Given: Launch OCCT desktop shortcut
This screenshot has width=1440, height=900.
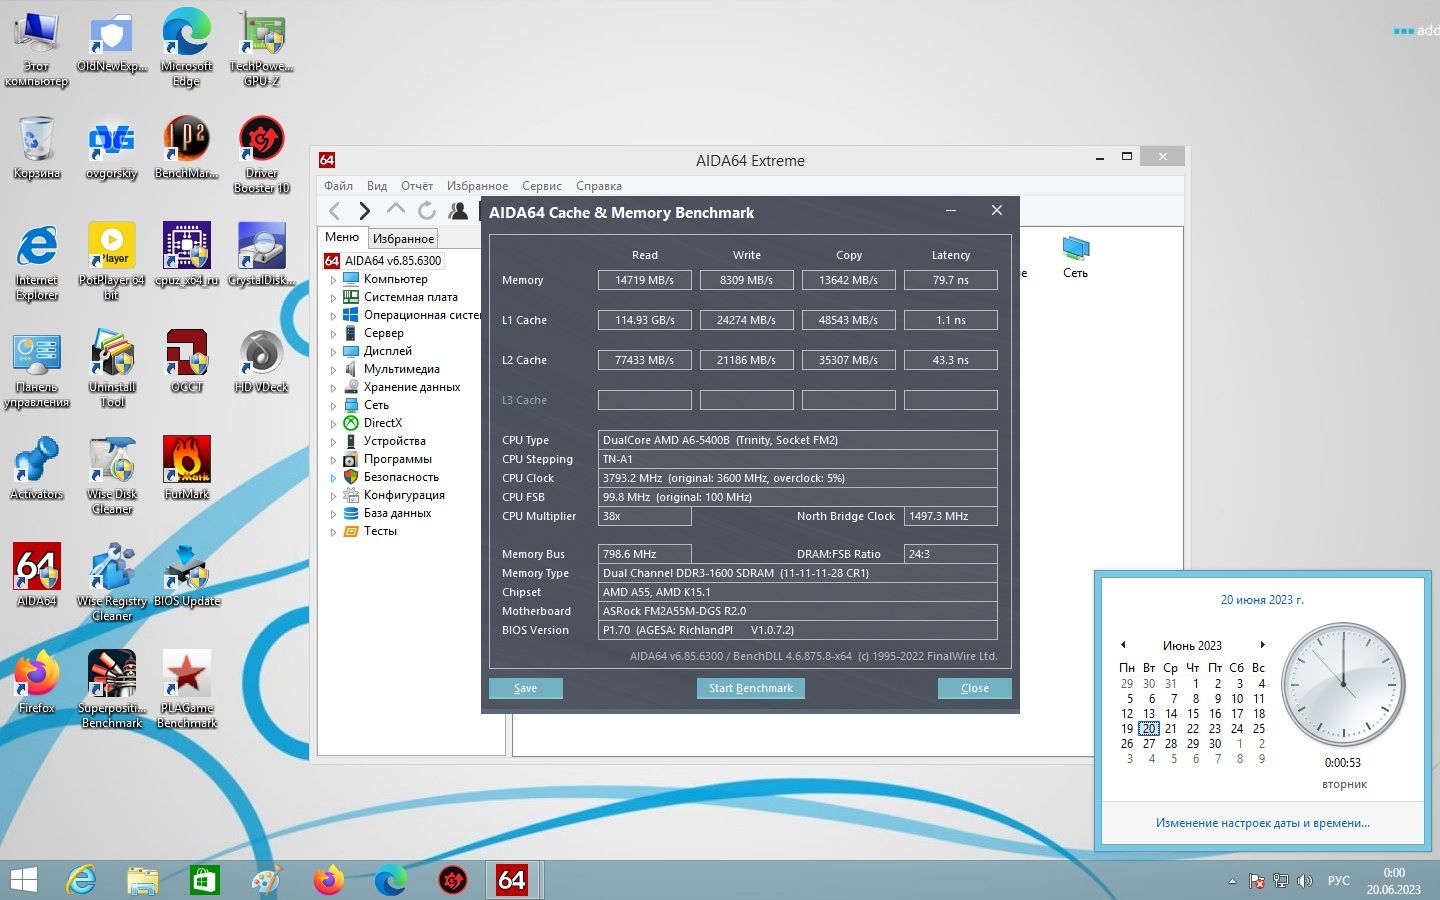Looking at the screenshot, I should pyautogui.click(x=186, y=362).
